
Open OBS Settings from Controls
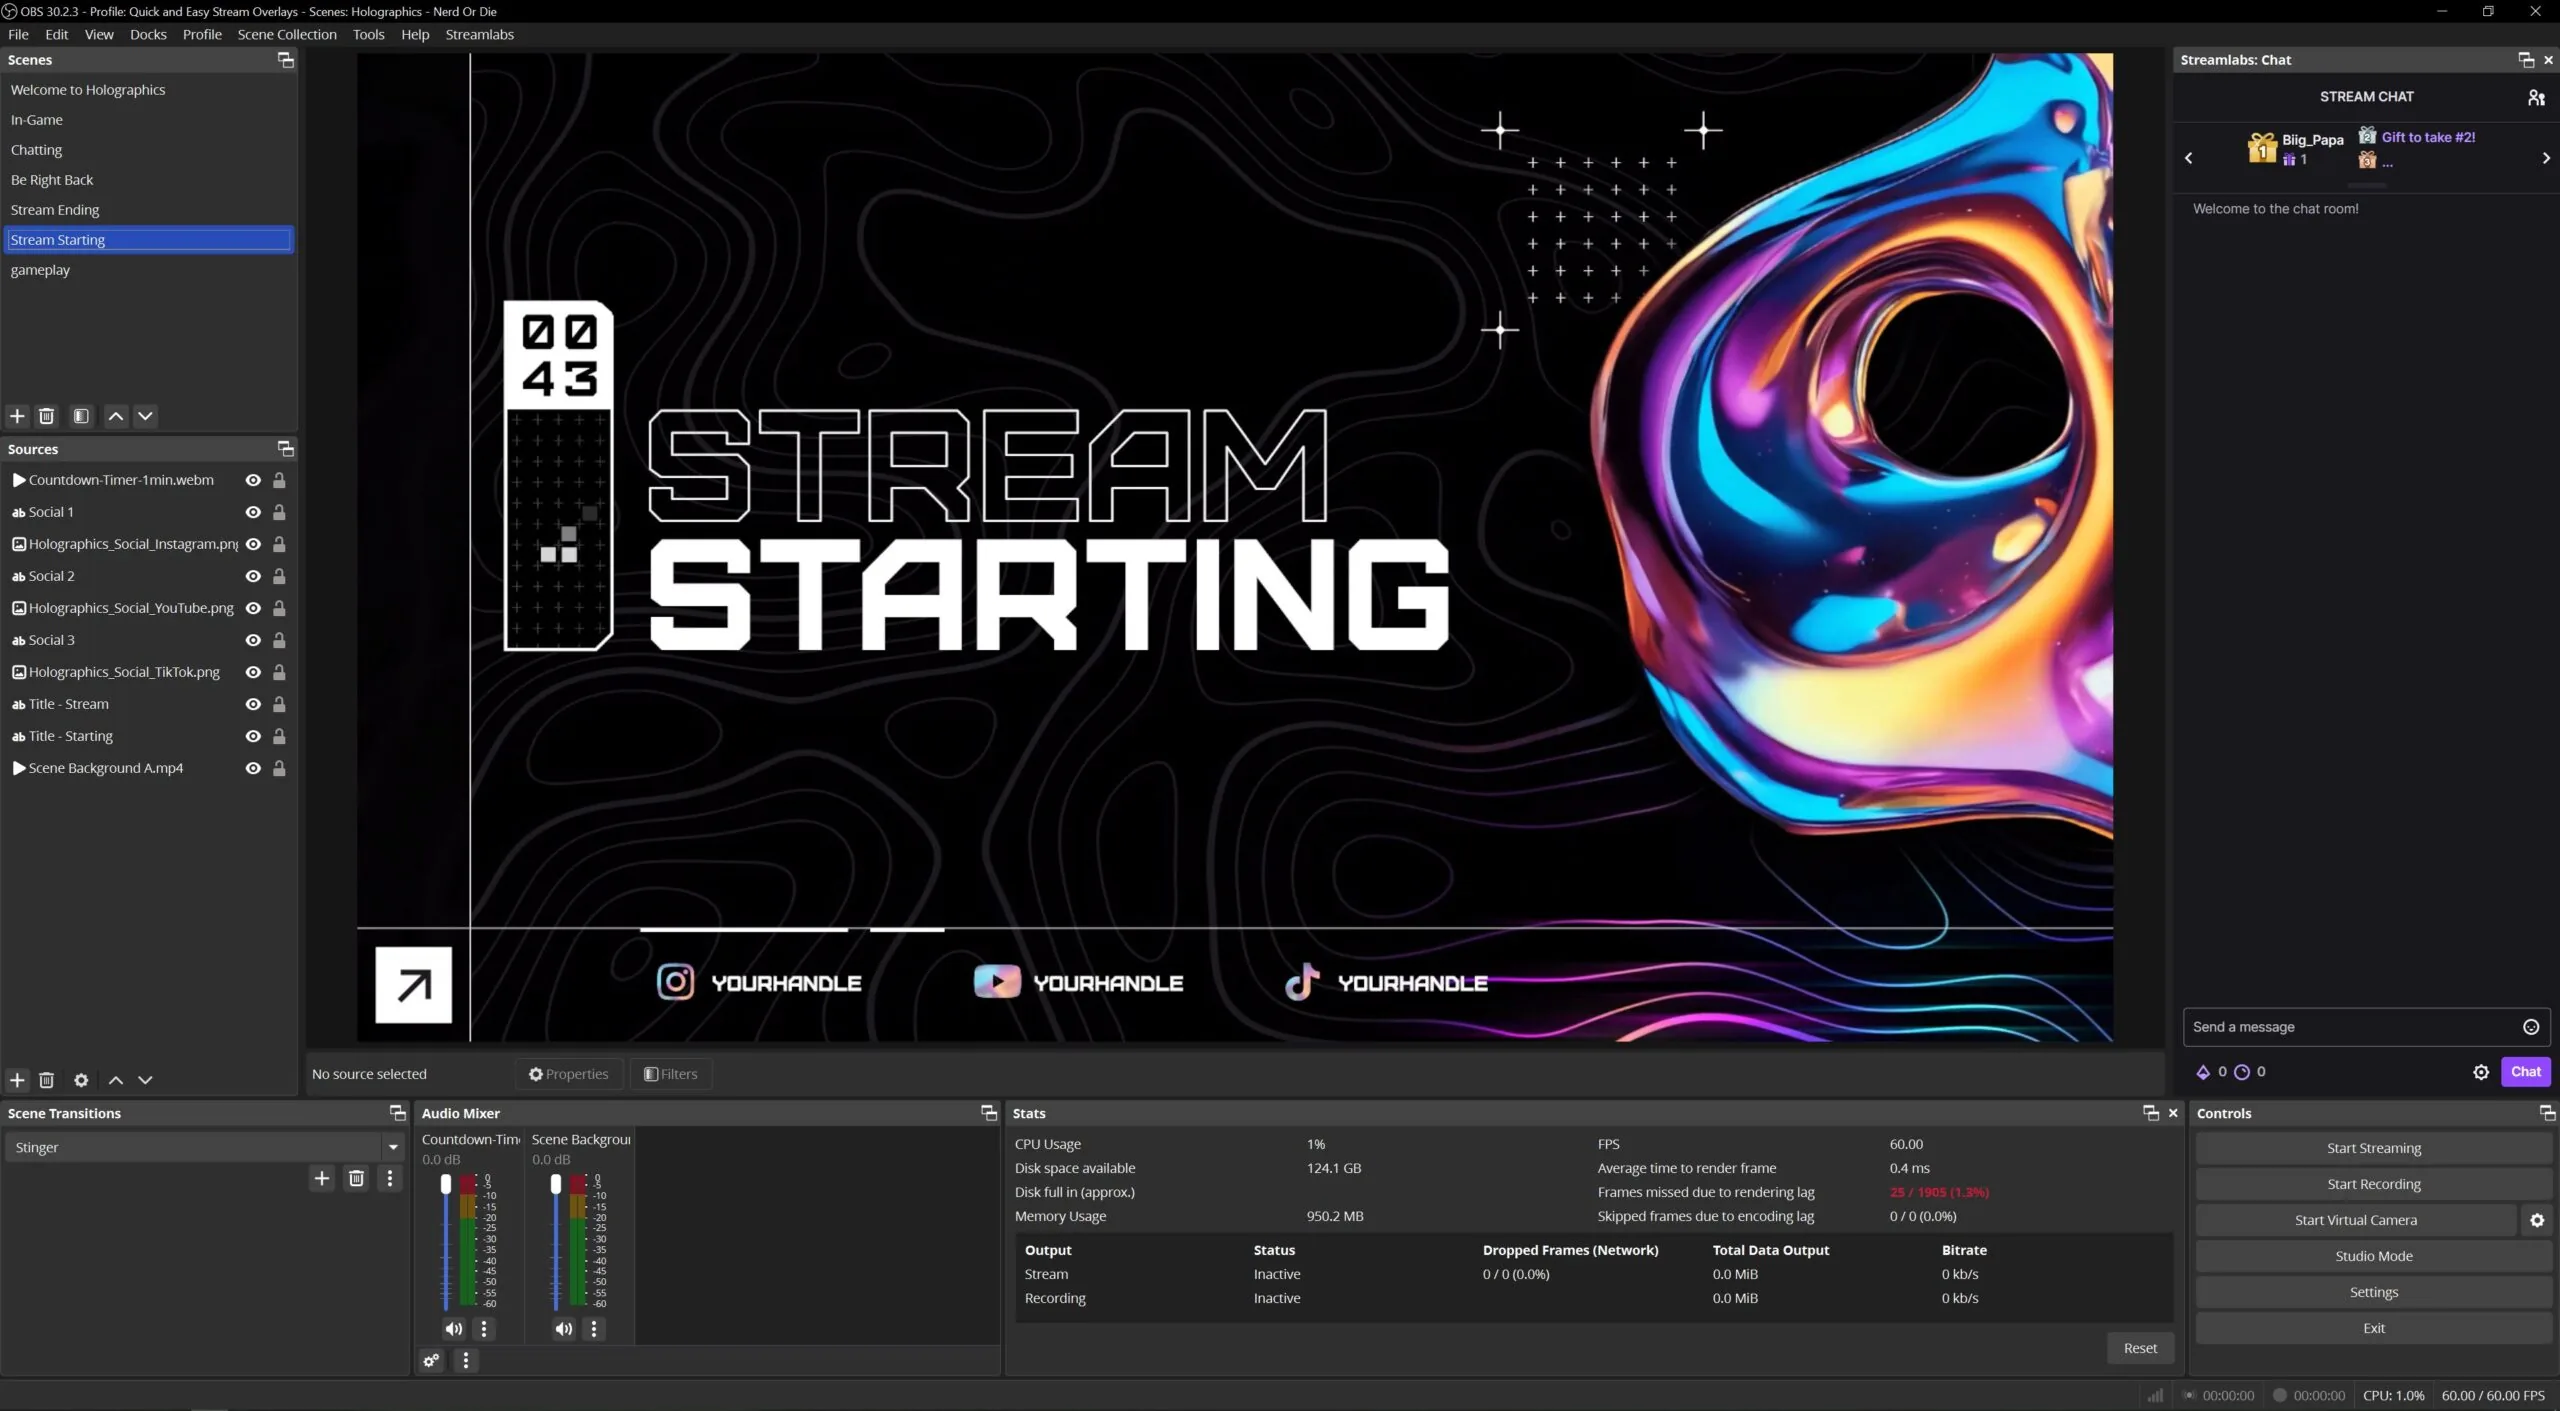pyautogui.click(x=2373, y=1292)
